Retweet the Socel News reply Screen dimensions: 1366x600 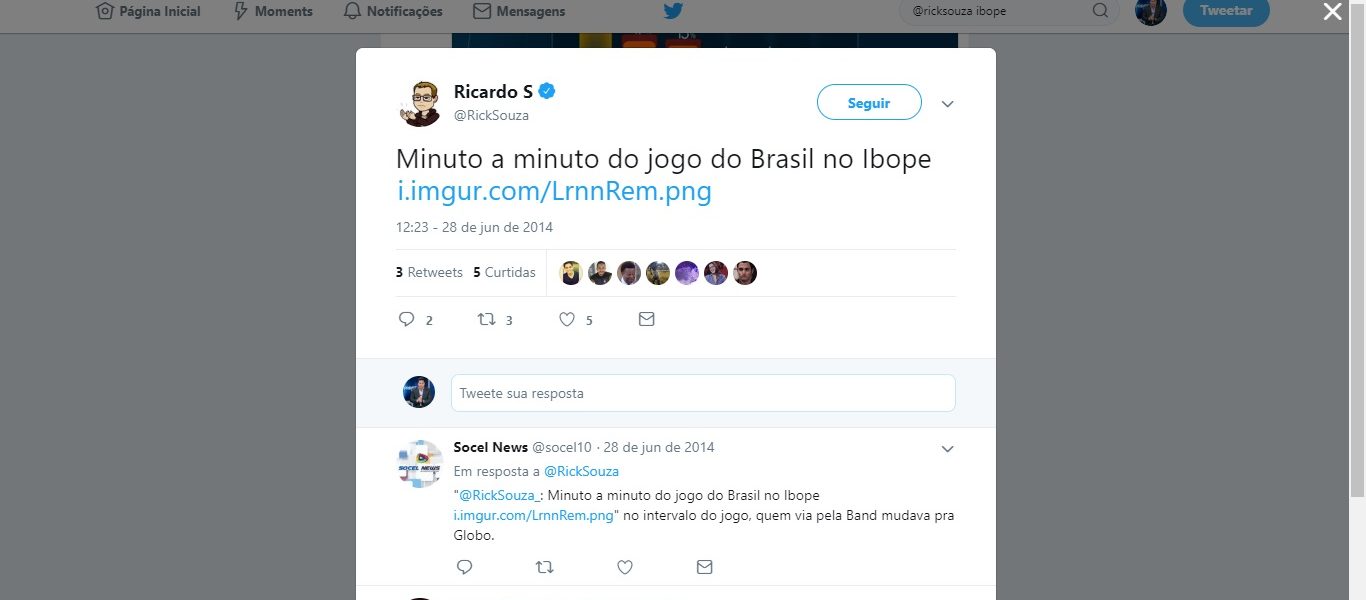click(545, 567)
